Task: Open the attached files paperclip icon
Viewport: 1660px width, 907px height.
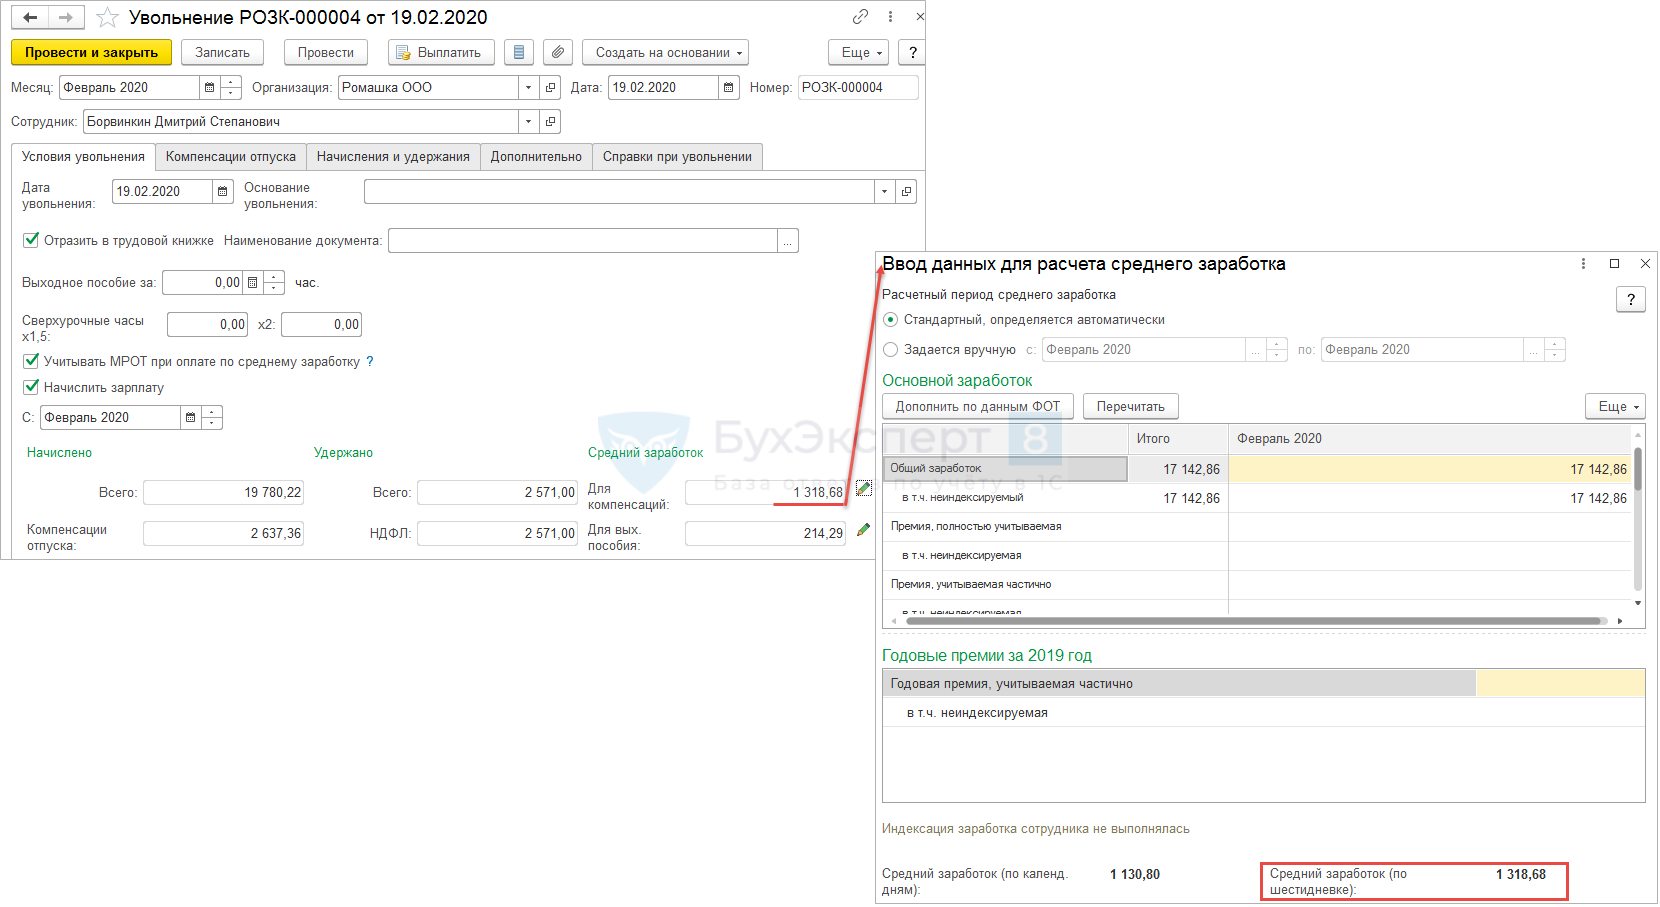Action: click(x=558, y=53)
